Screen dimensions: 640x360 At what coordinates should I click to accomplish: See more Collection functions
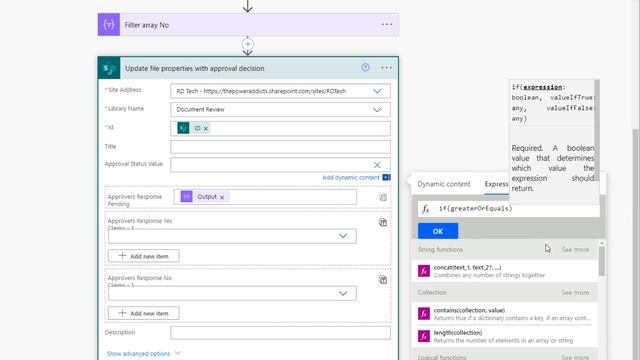tap(575, 292)
